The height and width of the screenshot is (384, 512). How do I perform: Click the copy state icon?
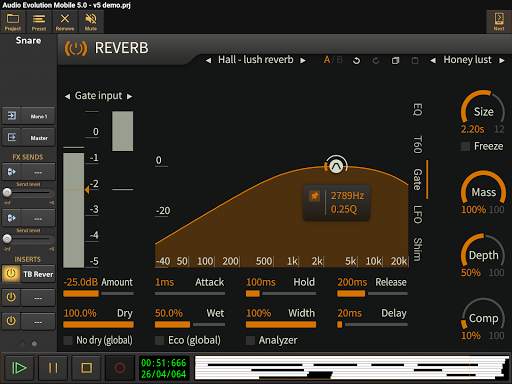tap(395, 60)
